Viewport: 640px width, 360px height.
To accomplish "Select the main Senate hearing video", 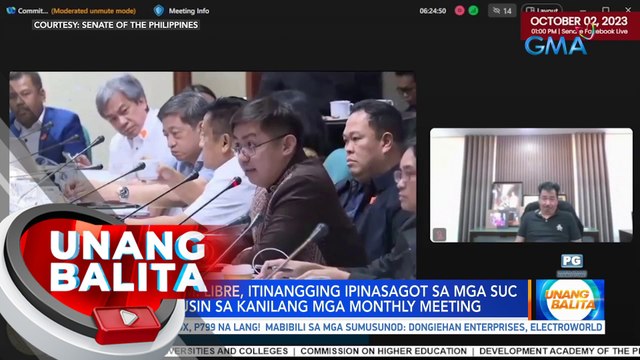I will 212,176.
